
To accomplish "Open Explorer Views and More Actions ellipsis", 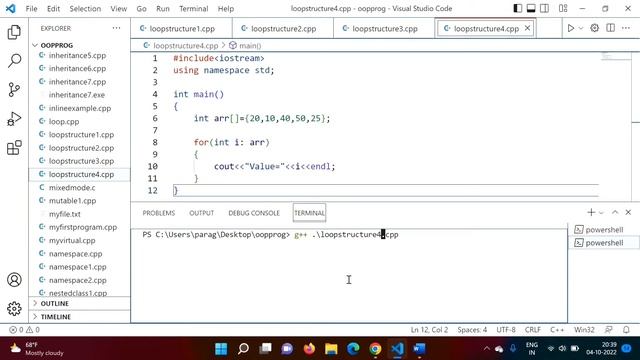I will [x=116, y=28].
